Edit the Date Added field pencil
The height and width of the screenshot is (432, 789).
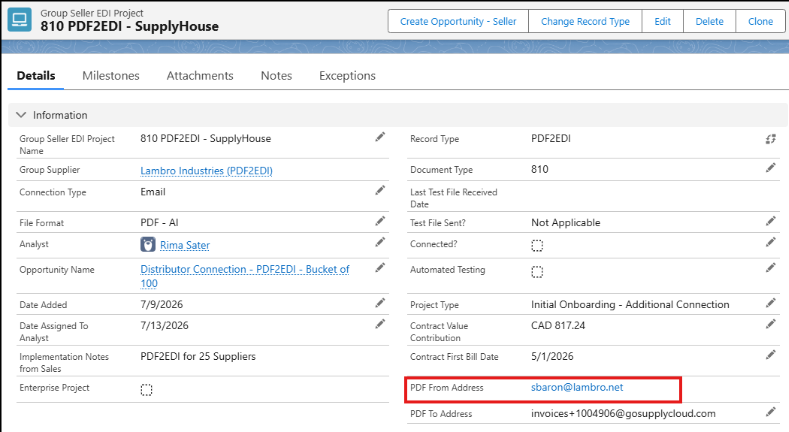pyautogui.click(x=380, y=303)
